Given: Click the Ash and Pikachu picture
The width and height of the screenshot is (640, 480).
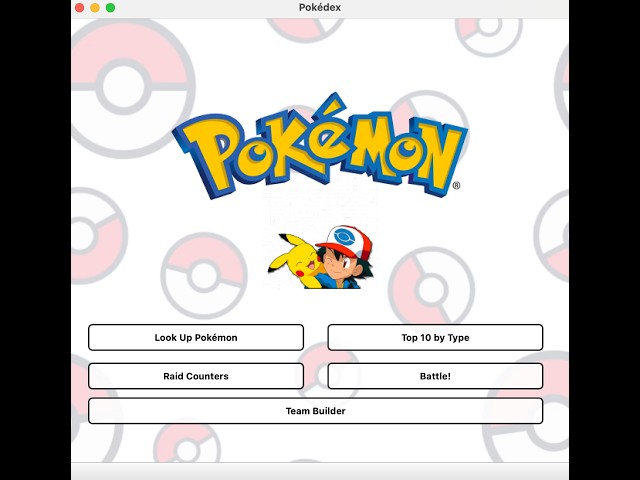Looking at the screenshot, I should click(x=320, y=258).
